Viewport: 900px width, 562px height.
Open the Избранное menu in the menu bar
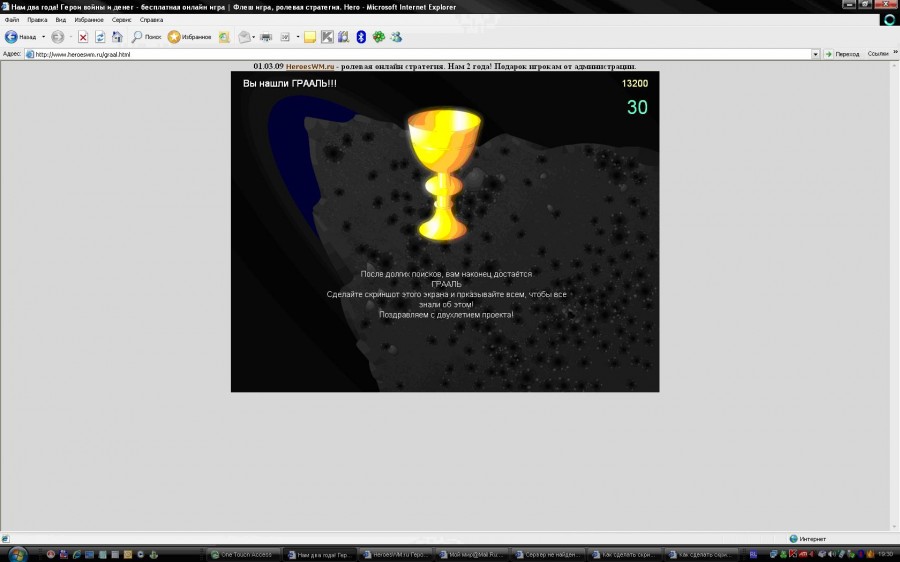coord(89,20)
